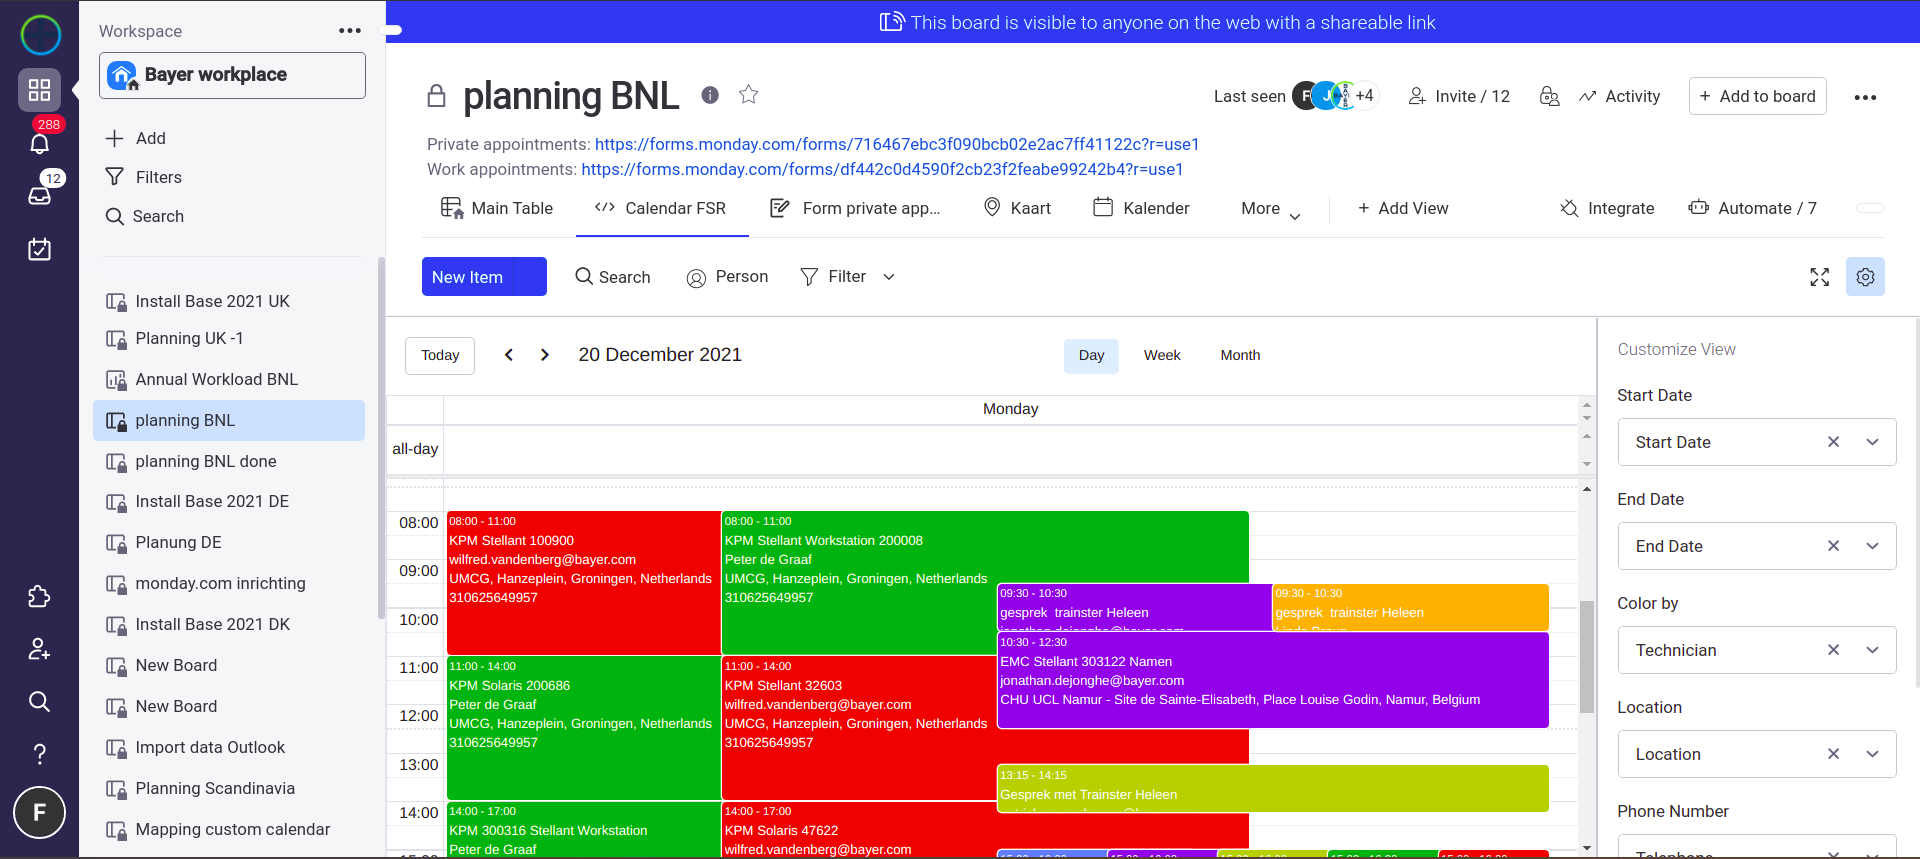
Task: Clear the Location selection
Action: tap(1833, 754)
